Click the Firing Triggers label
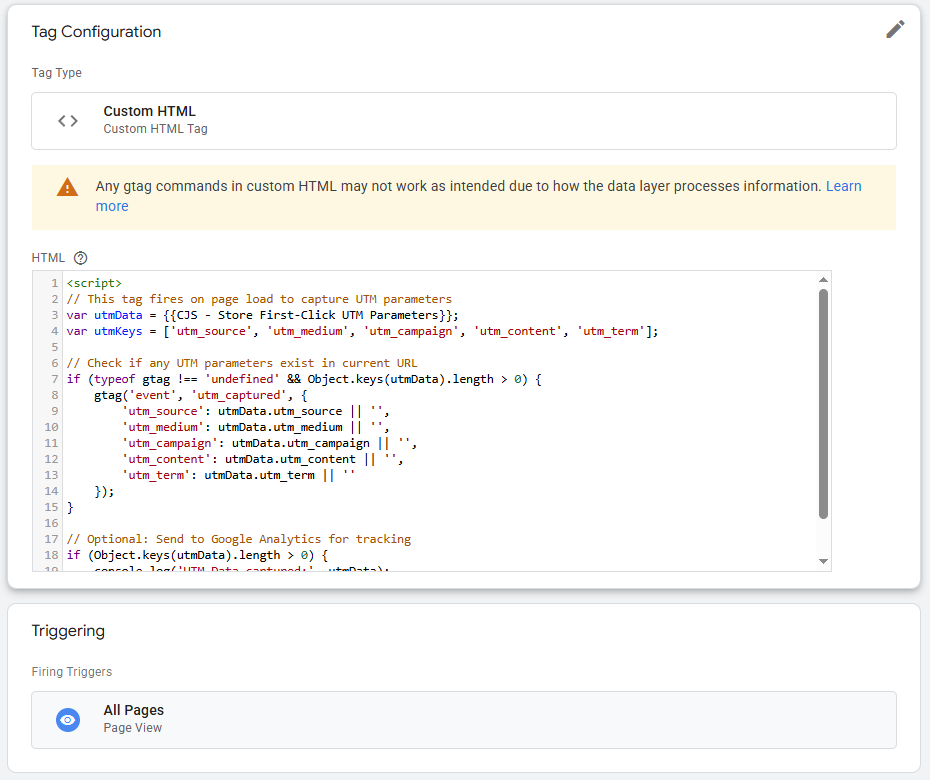This screenshot has height=780, width=930. [x=71, y=672]
